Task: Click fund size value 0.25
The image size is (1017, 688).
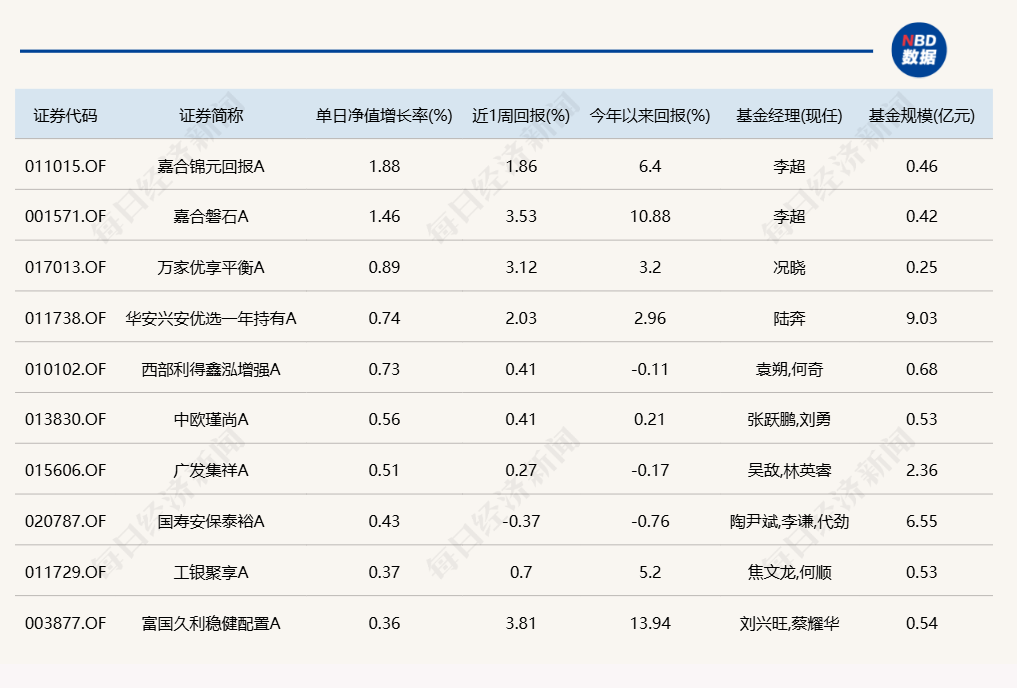Action: coord(922,267)
